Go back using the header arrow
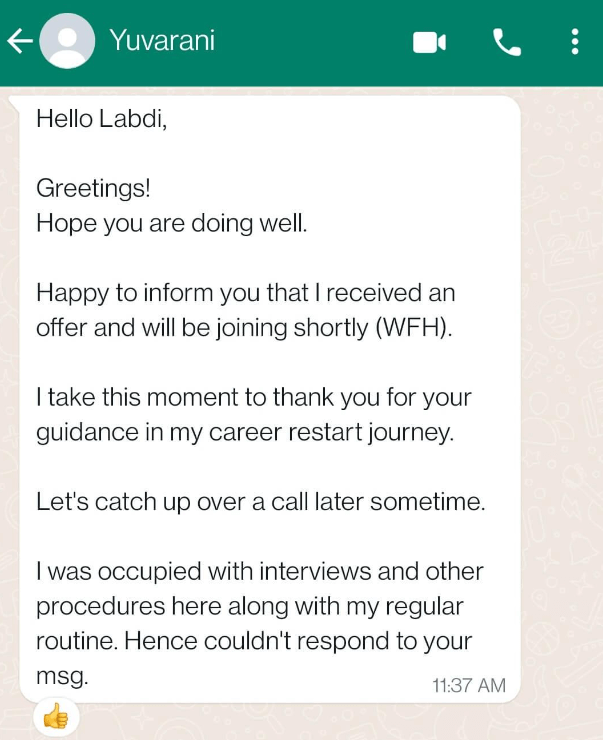 tap(20, 41)
